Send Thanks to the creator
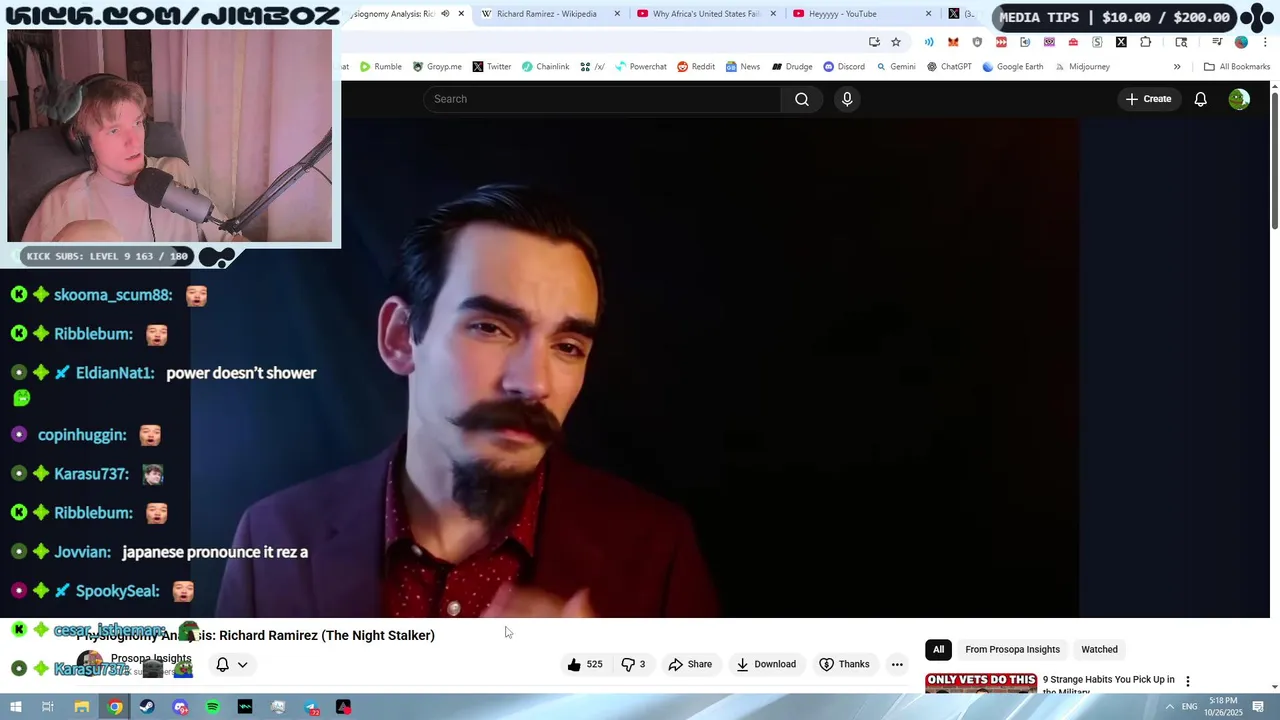1280x720 pixels. (844, 664)
